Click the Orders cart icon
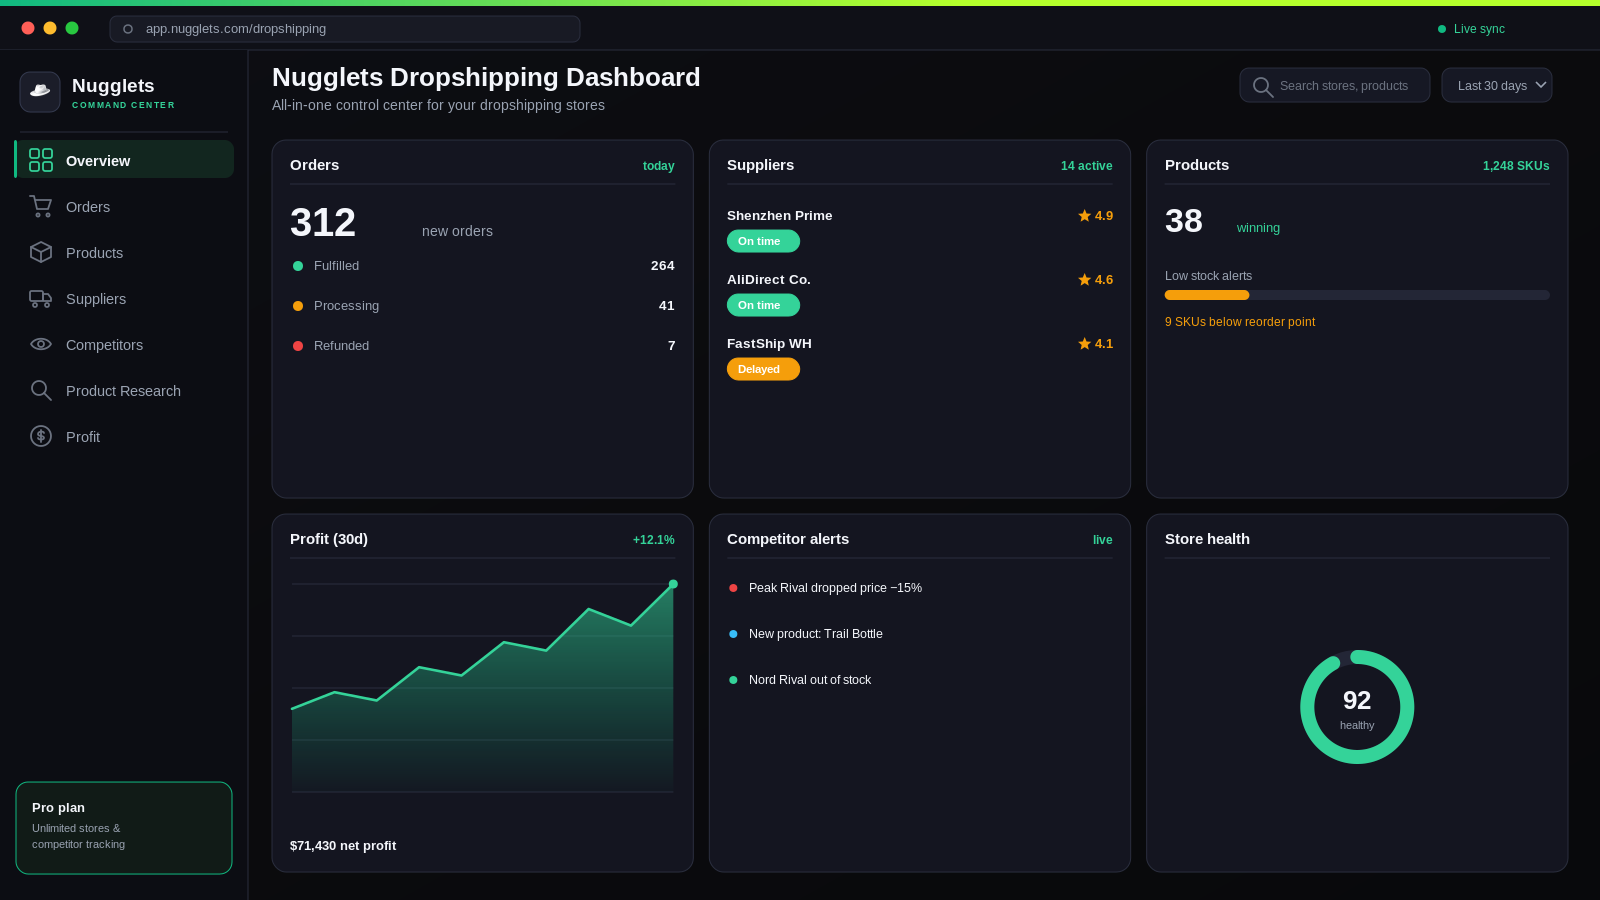The image size is (1600, 900). [41, 206]
